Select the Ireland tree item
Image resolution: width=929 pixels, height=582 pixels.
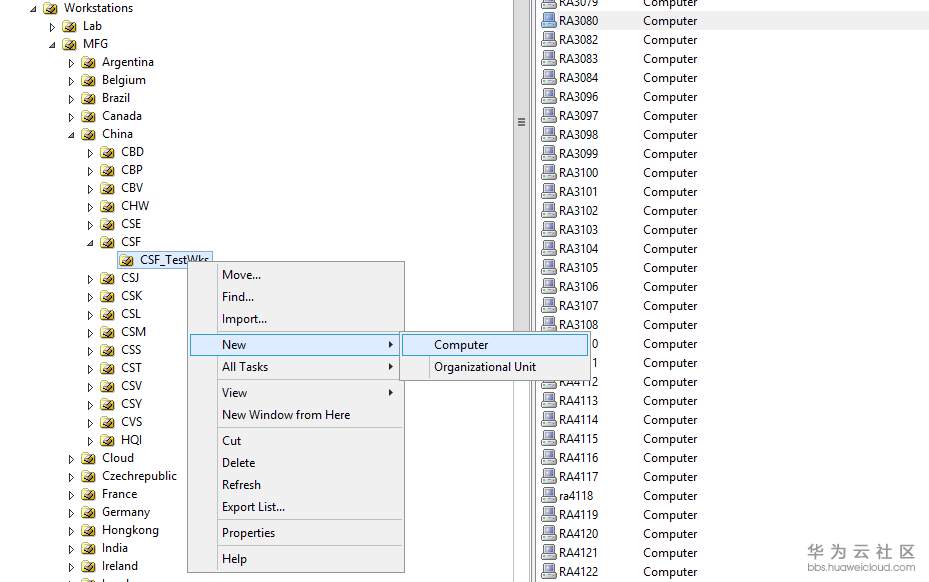click(120, 566)
